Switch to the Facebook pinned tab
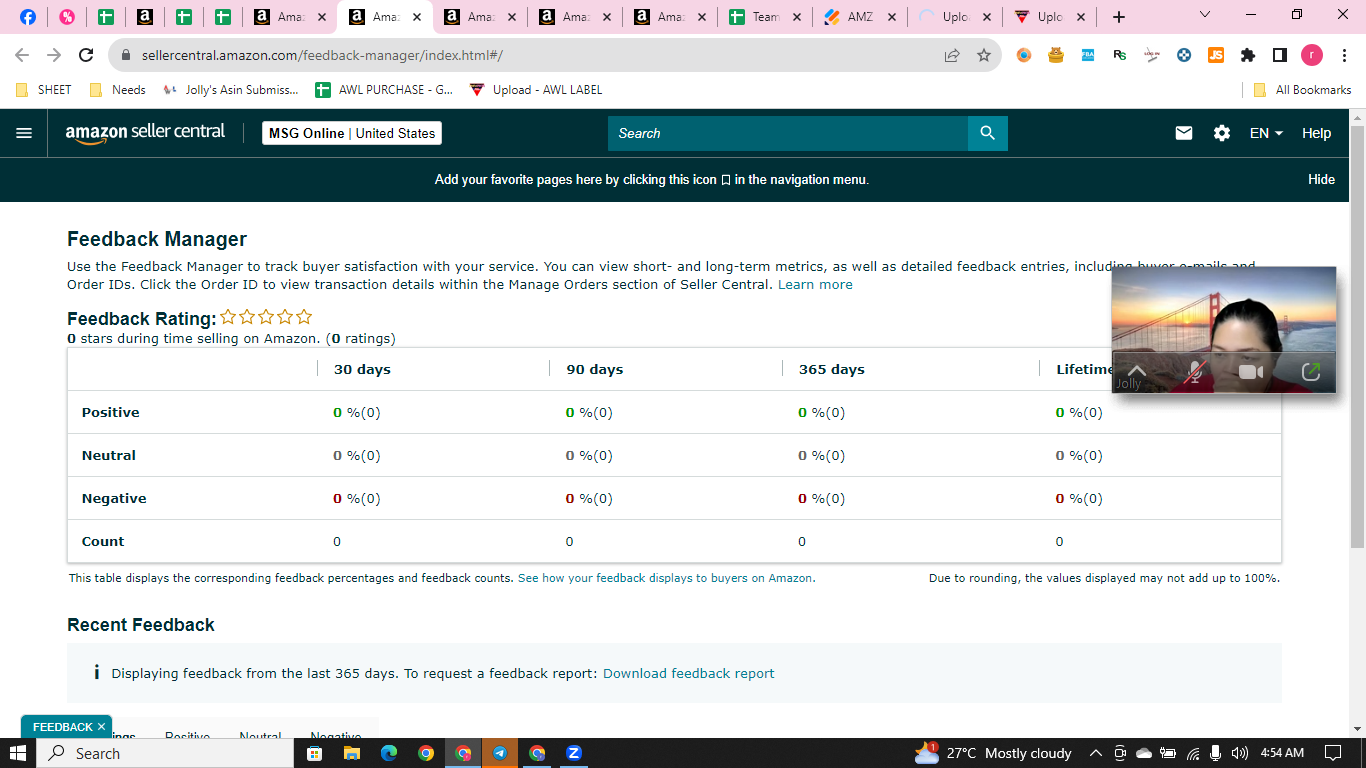Image resolution: width=1366 pixels, height=768 pixels. [x=28, y=17]
